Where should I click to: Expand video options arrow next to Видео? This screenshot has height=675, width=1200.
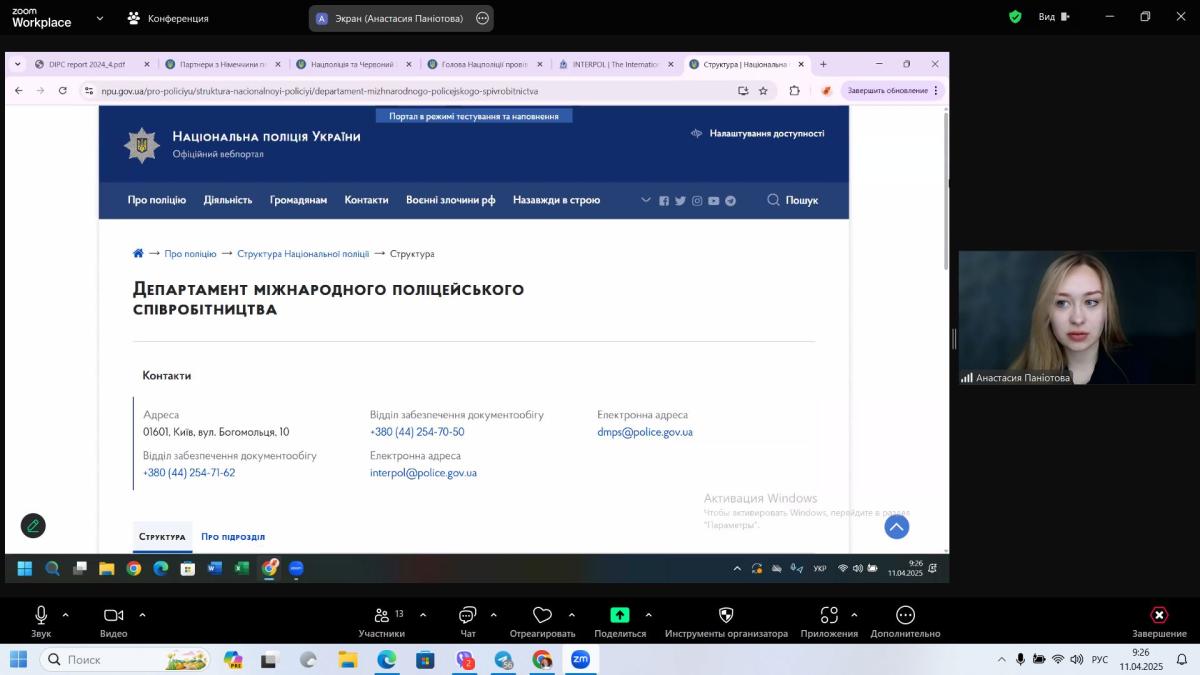142,615
